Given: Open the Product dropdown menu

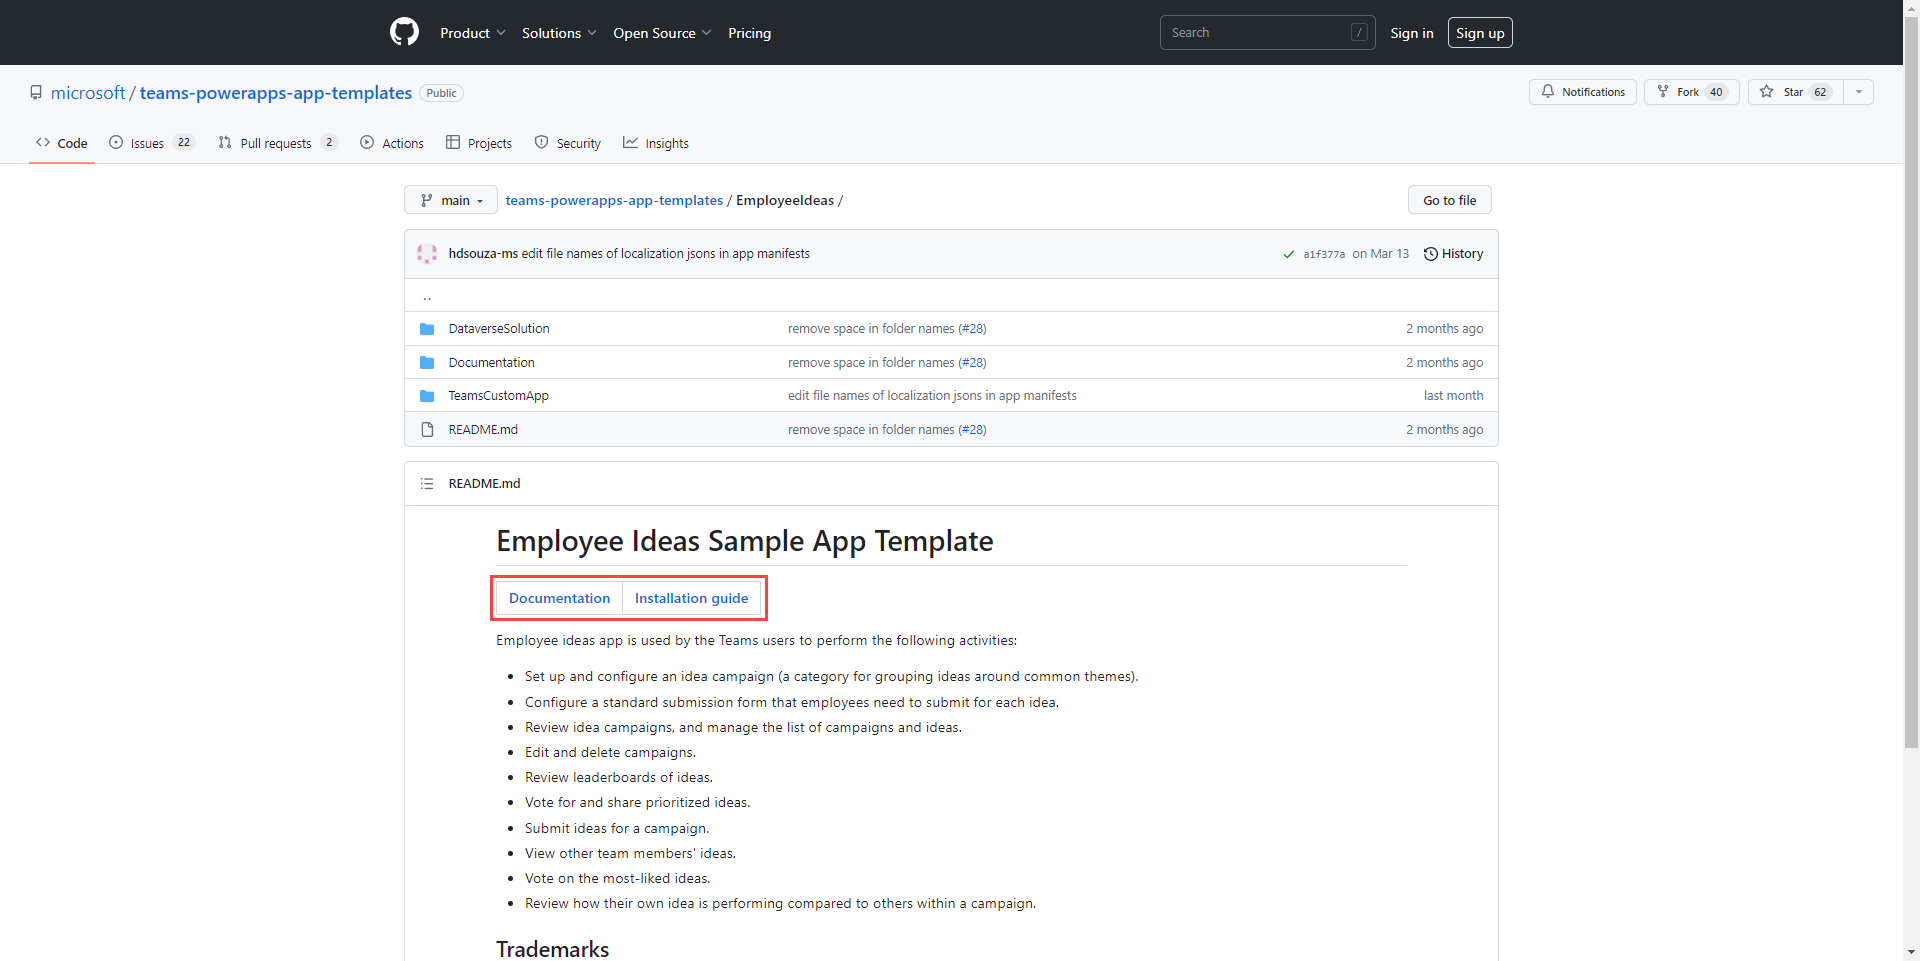Looking at the screenshot, I should click(x=472, y=32).
